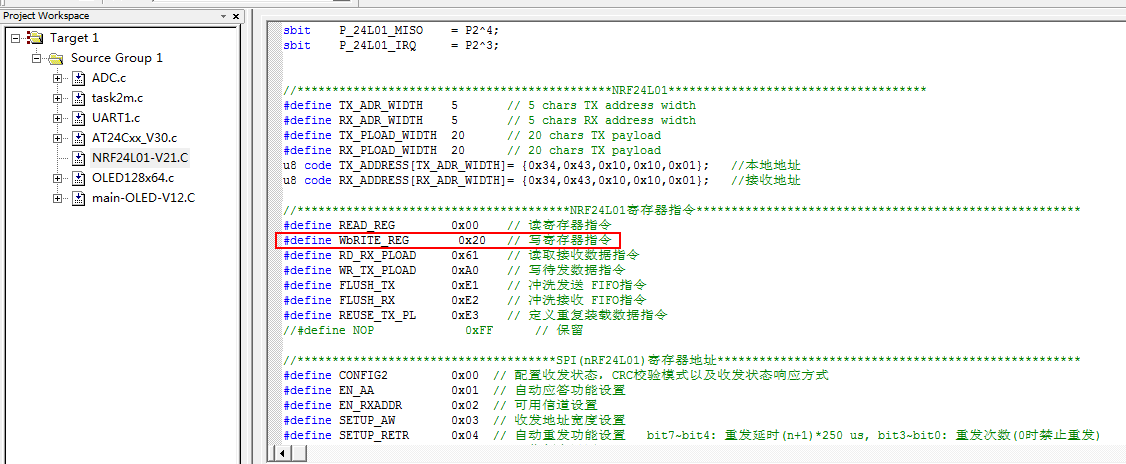Viewport: 1126px width, 464px height.
Task: Collapse the Target 1 tree node
Action: [17, 37]
